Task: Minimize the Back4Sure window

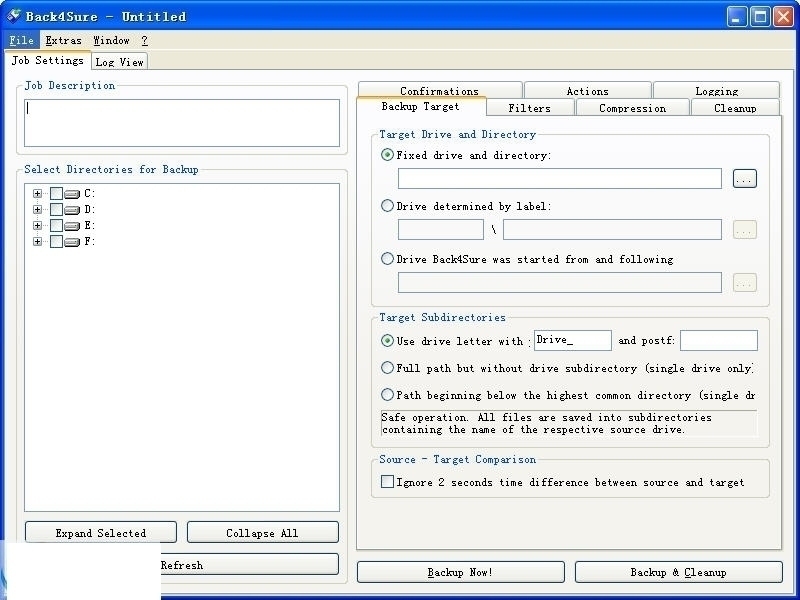Action: 736,16
